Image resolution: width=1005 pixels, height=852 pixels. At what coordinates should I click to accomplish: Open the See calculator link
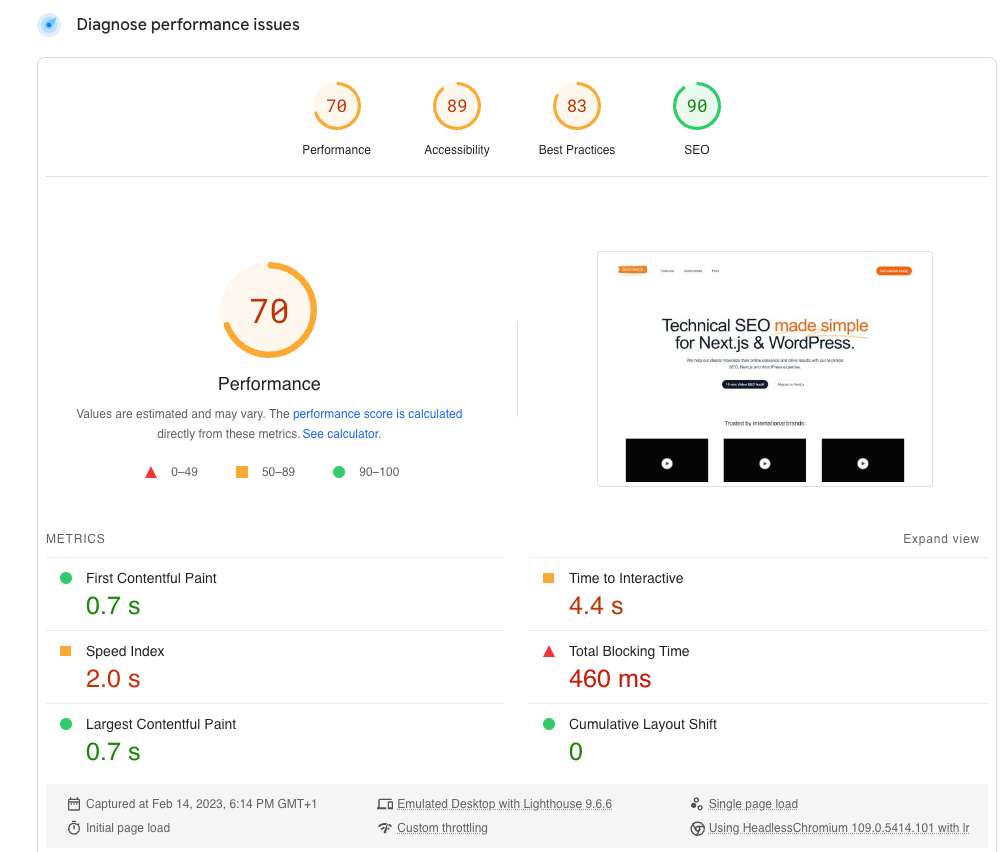[342, 434]
